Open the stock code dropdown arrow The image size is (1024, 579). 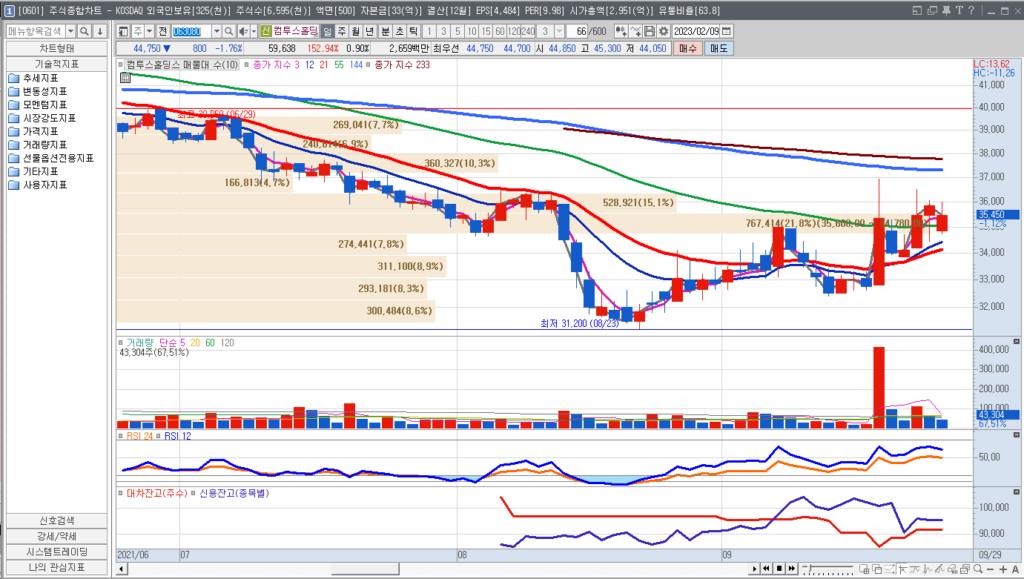[x=217, y=31]
